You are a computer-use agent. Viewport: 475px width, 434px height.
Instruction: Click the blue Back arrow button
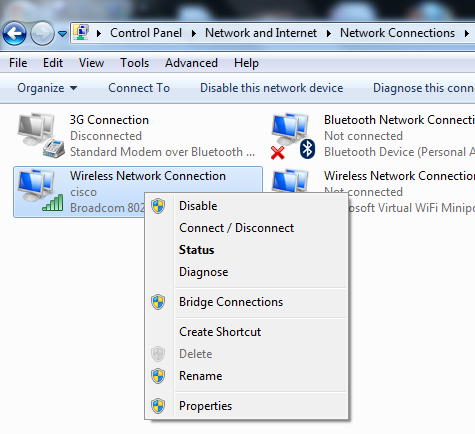[14, 33]
